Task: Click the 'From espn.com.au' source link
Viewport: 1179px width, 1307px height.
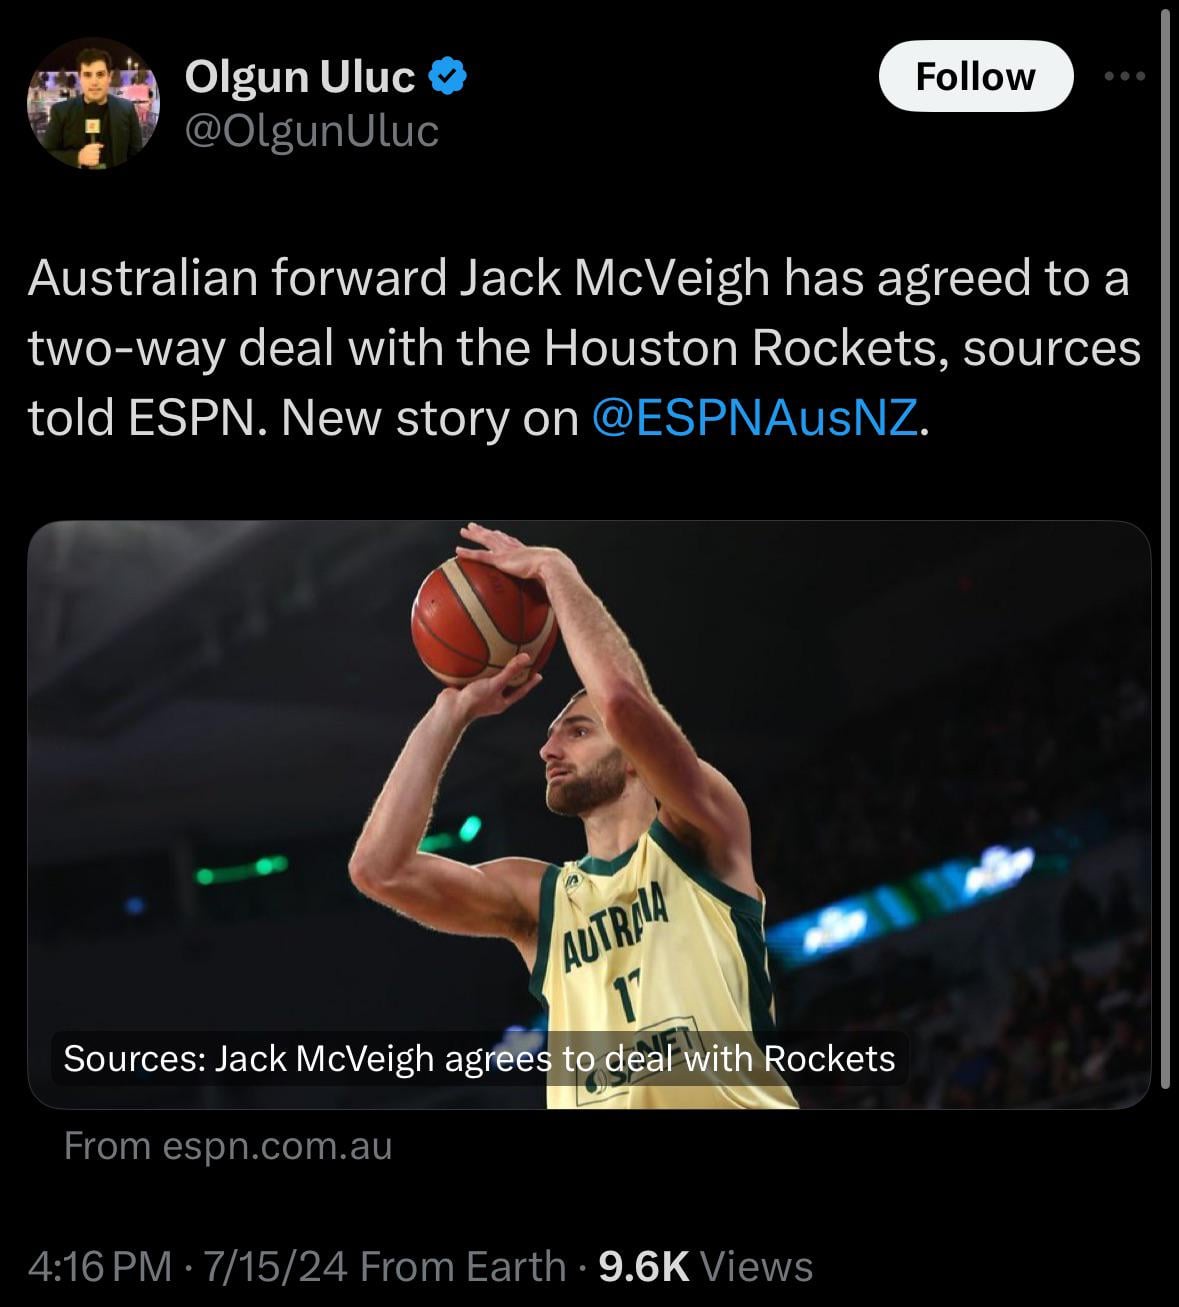Action: click(x=228, y=1145)
